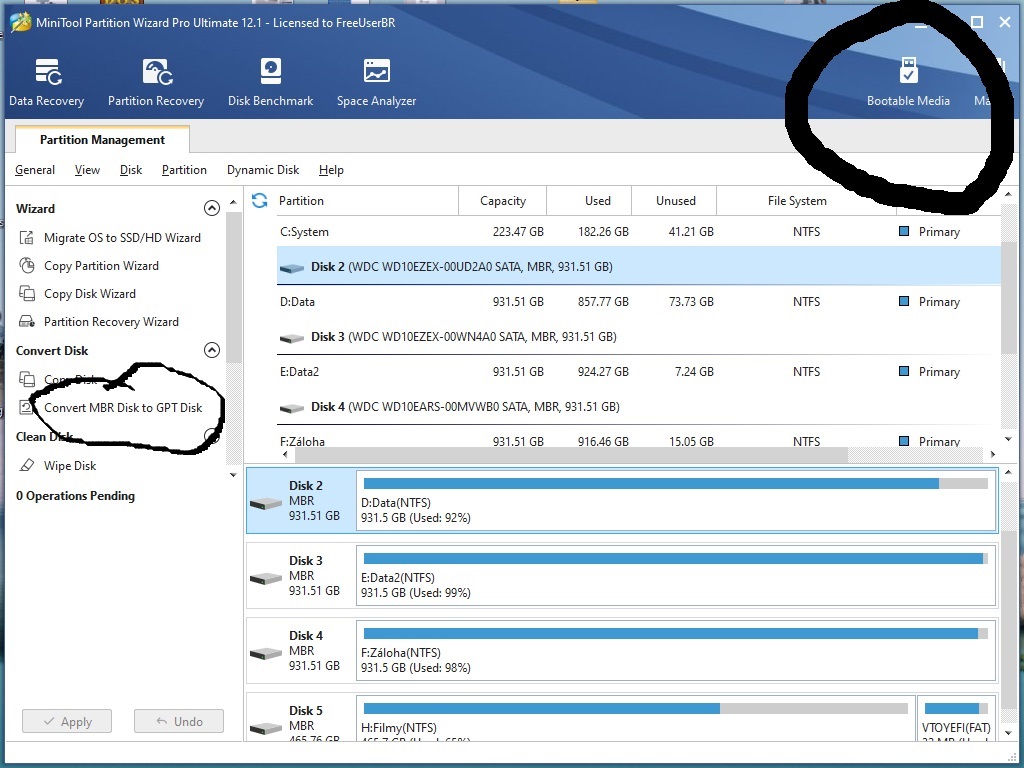1024x768 pixels.
Task: Click the Apply button
Action: coord(67,721)
